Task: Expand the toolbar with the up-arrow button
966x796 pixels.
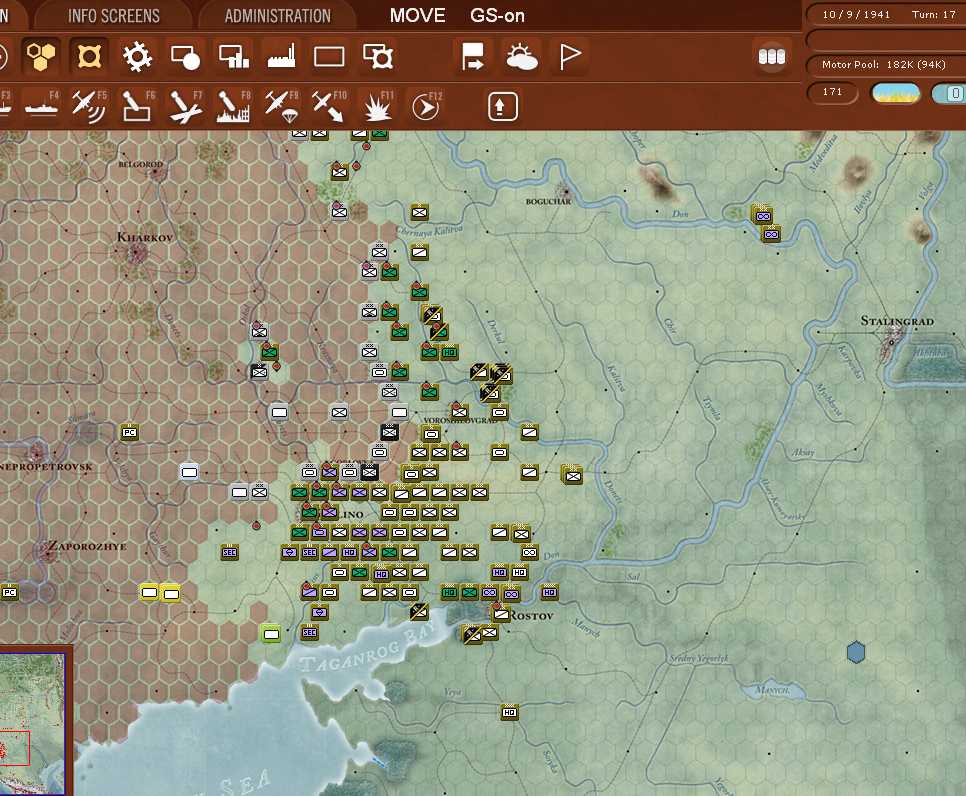Action: click(502, 105)
